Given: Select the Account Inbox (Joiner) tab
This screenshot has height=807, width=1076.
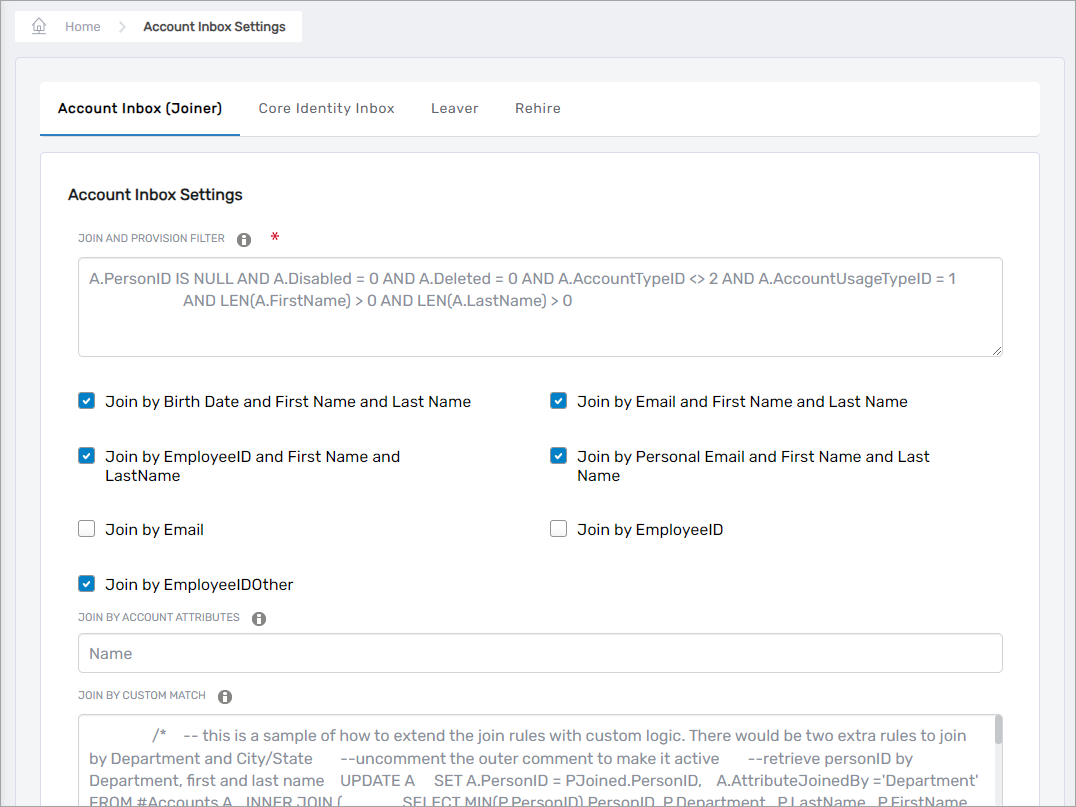Looking at the screenshot, I should (x=140, y=108).
